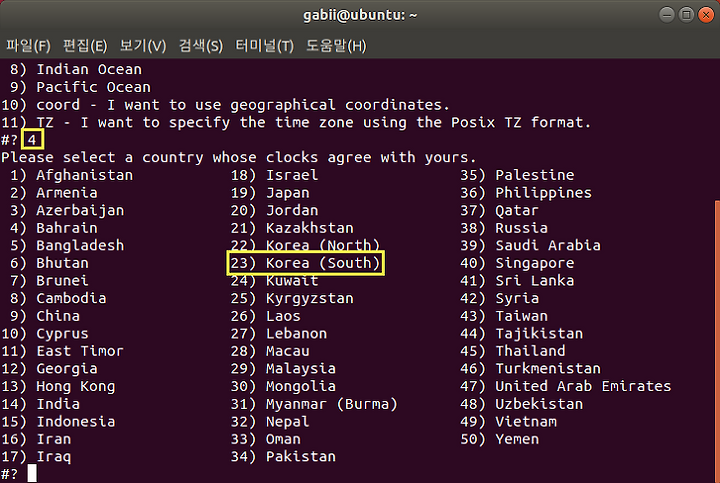
Task: Click the text '26) Laos'
Action: (x=266, y=316)
